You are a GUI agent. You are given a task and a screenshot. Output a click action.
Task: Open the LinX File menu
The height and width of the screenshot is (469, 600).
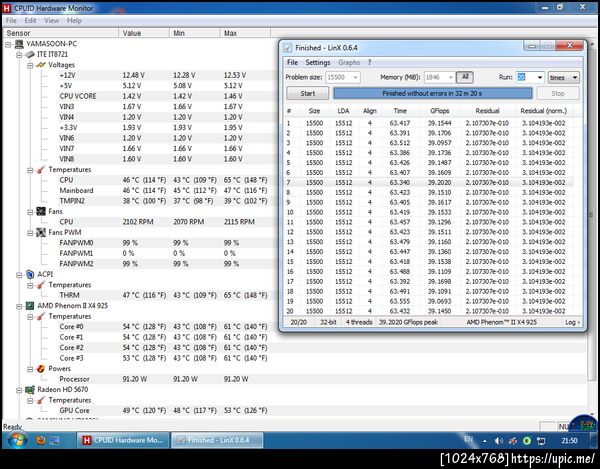coord(292,62)
